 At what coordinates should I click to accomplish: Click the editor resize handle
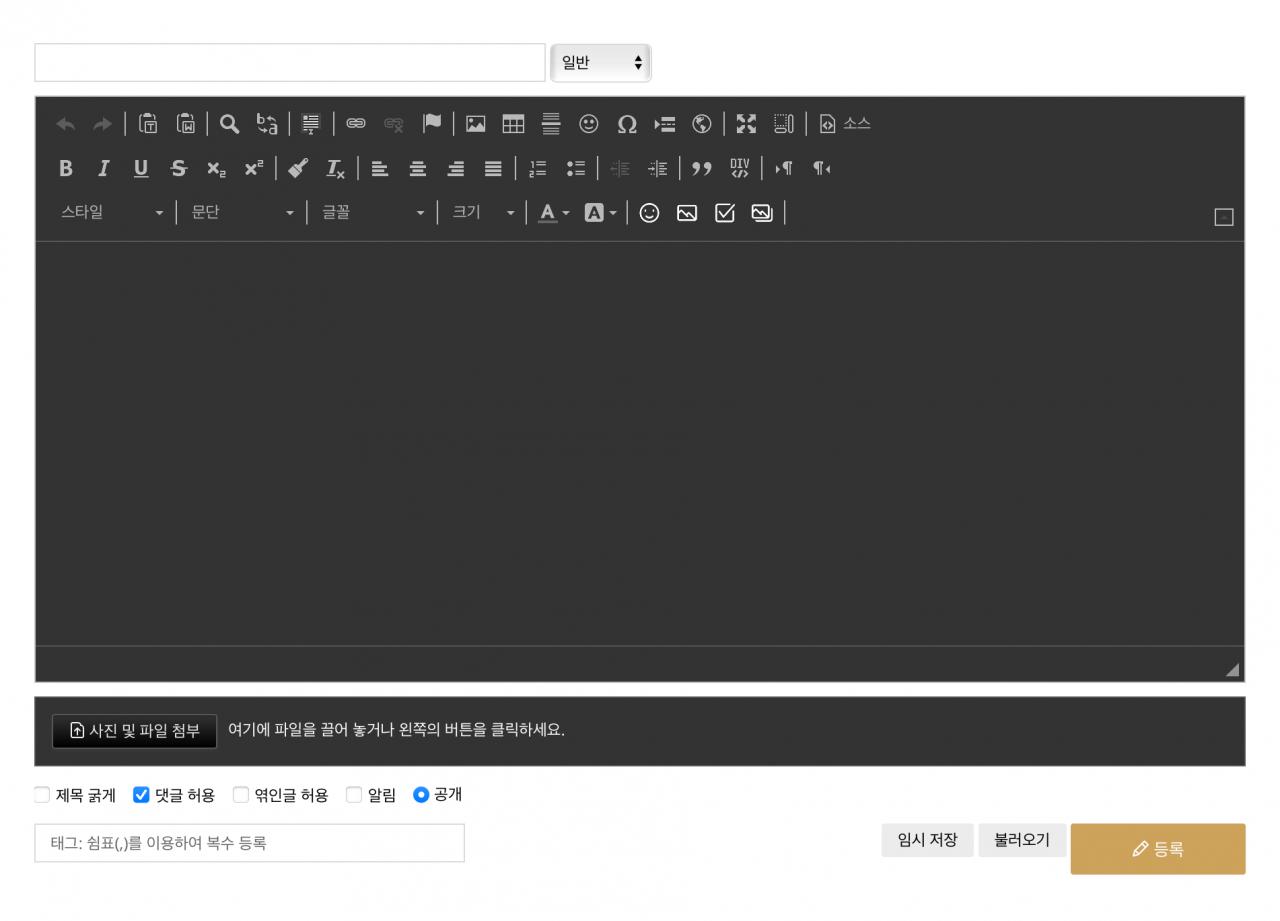pos(1232,670)
